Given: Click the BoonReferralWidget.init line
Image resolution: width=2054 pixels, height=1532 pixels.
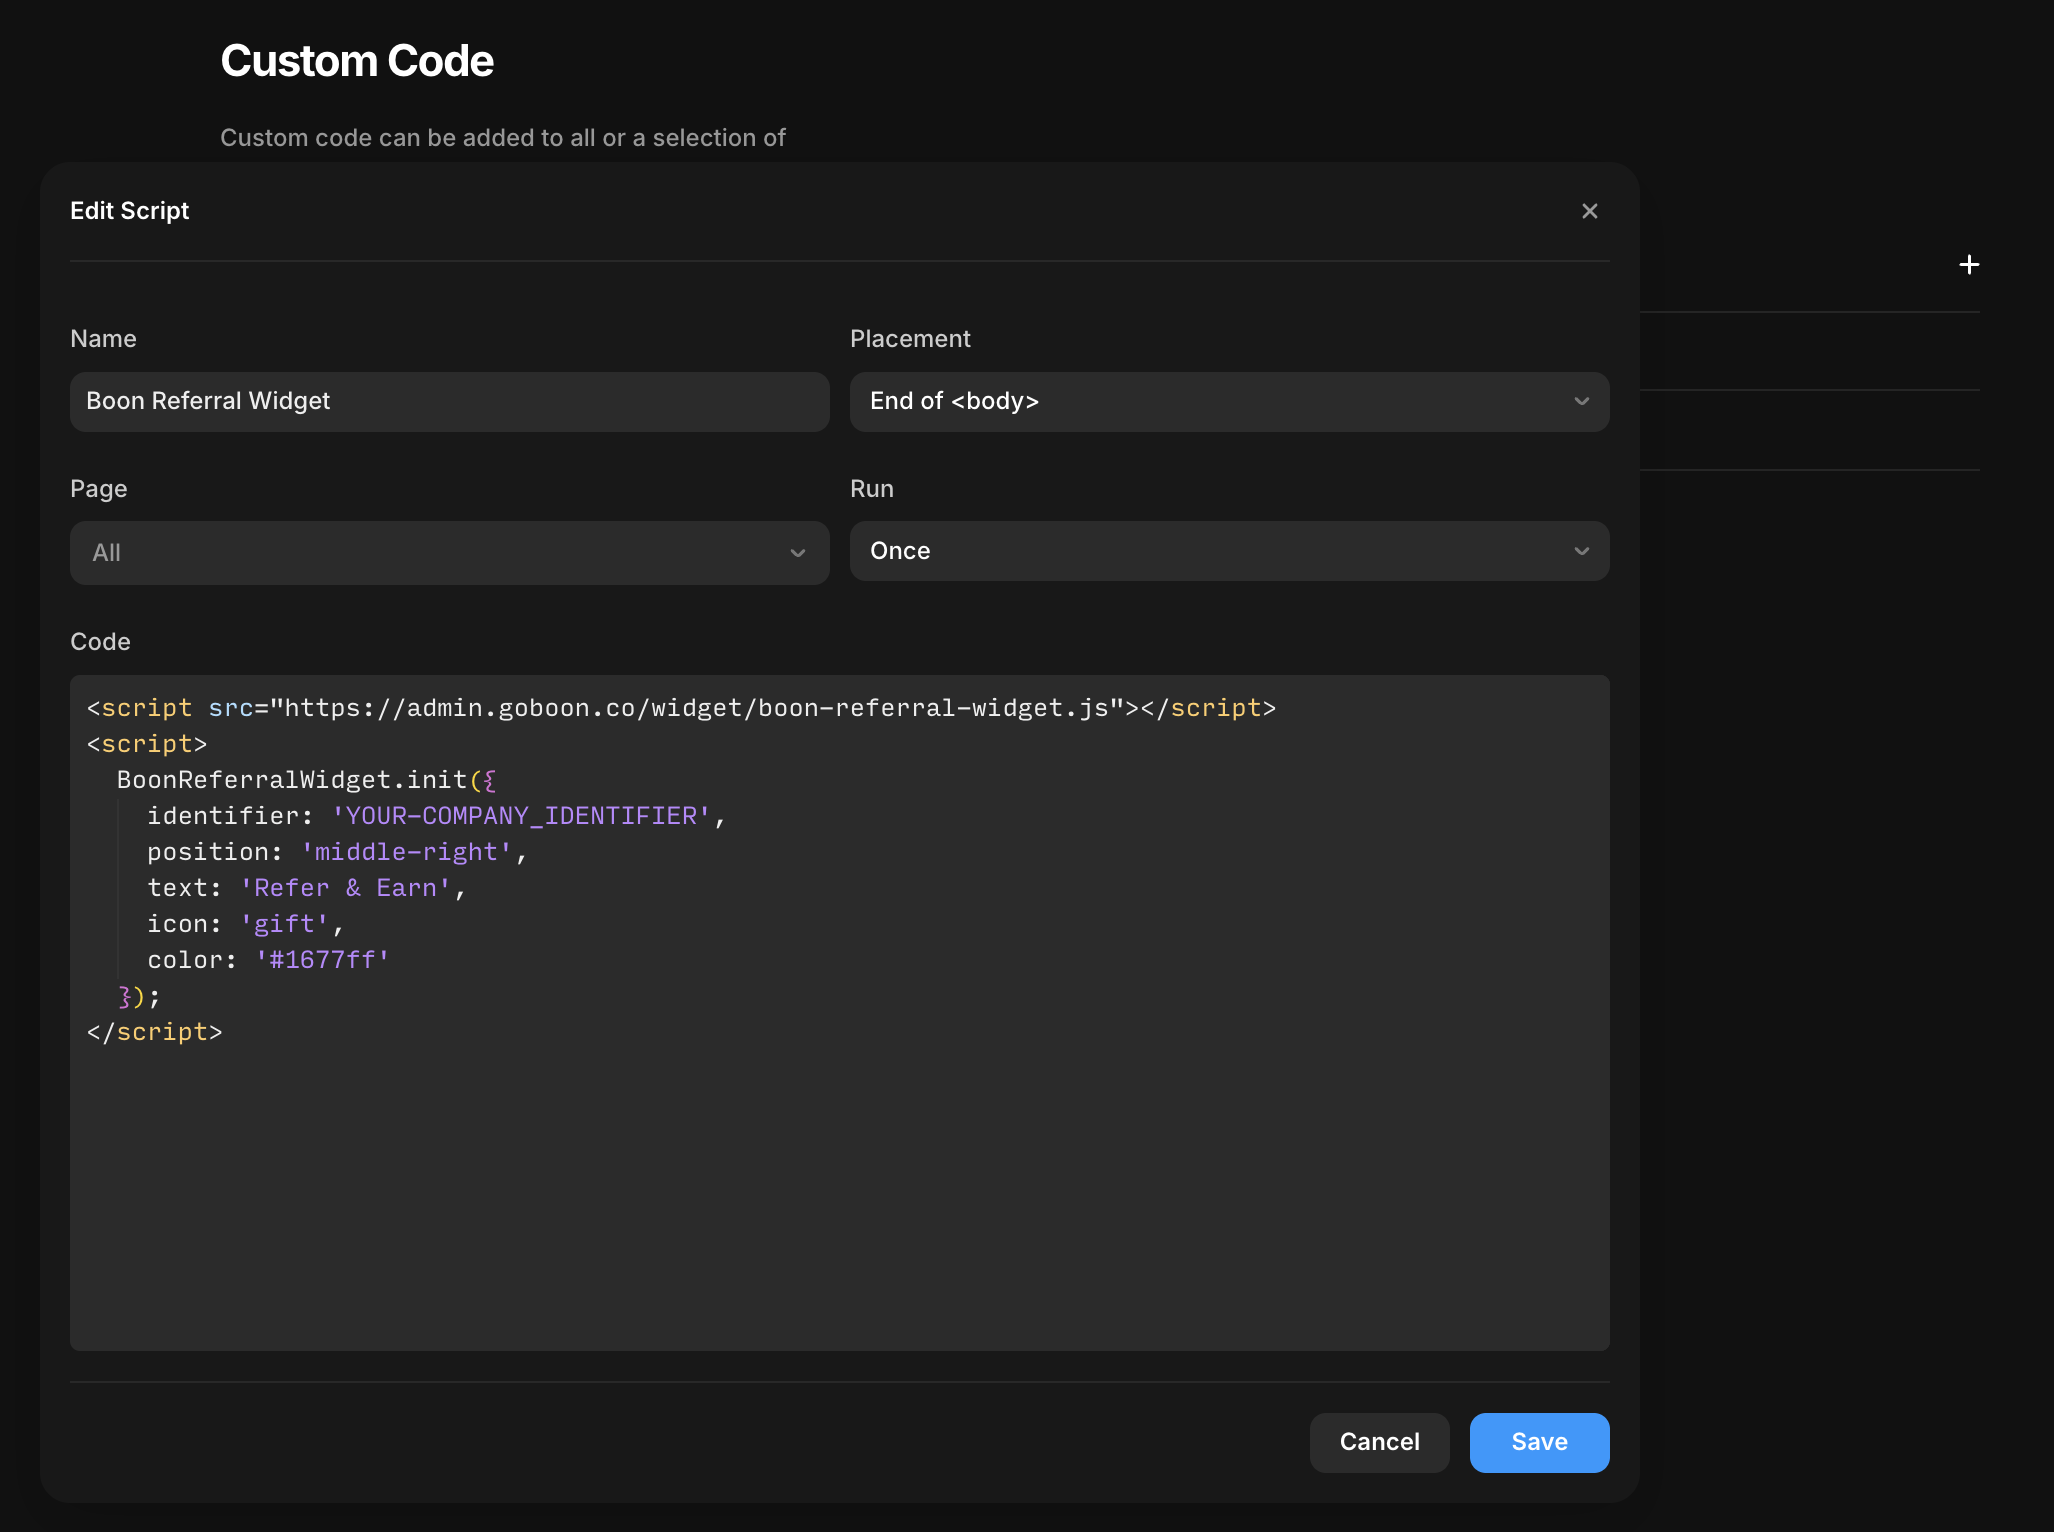Looking at the screenshot, I should 306,780.
